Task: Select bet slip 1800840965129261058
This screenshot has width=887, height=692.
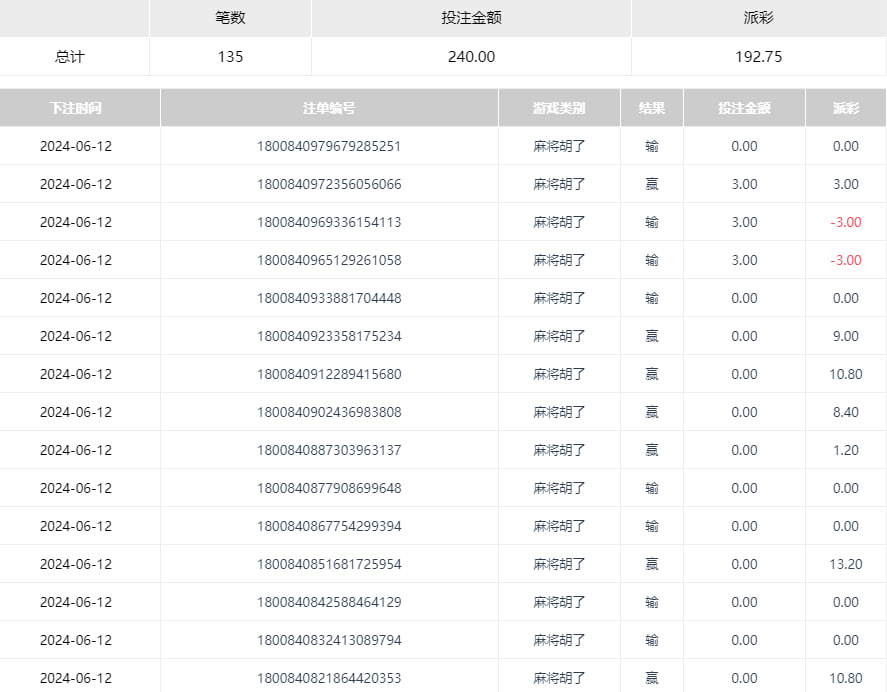Action: point(329,260)
